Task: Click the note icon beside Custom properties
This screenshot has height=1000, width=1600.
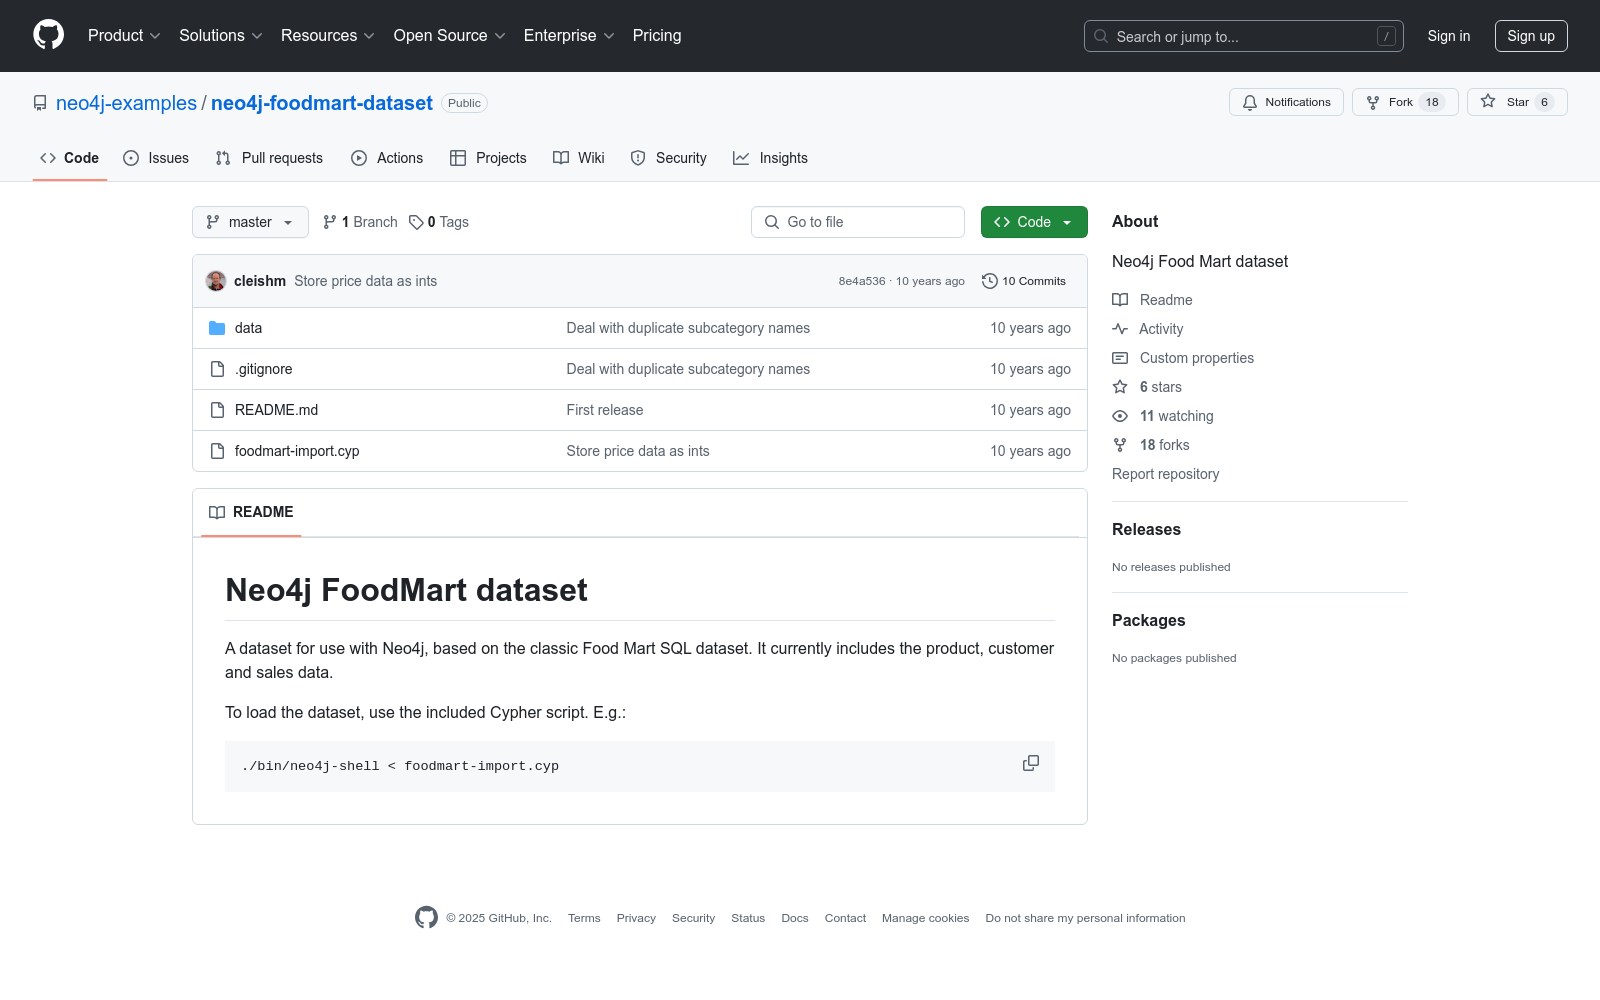Action: pos(1120,358)
